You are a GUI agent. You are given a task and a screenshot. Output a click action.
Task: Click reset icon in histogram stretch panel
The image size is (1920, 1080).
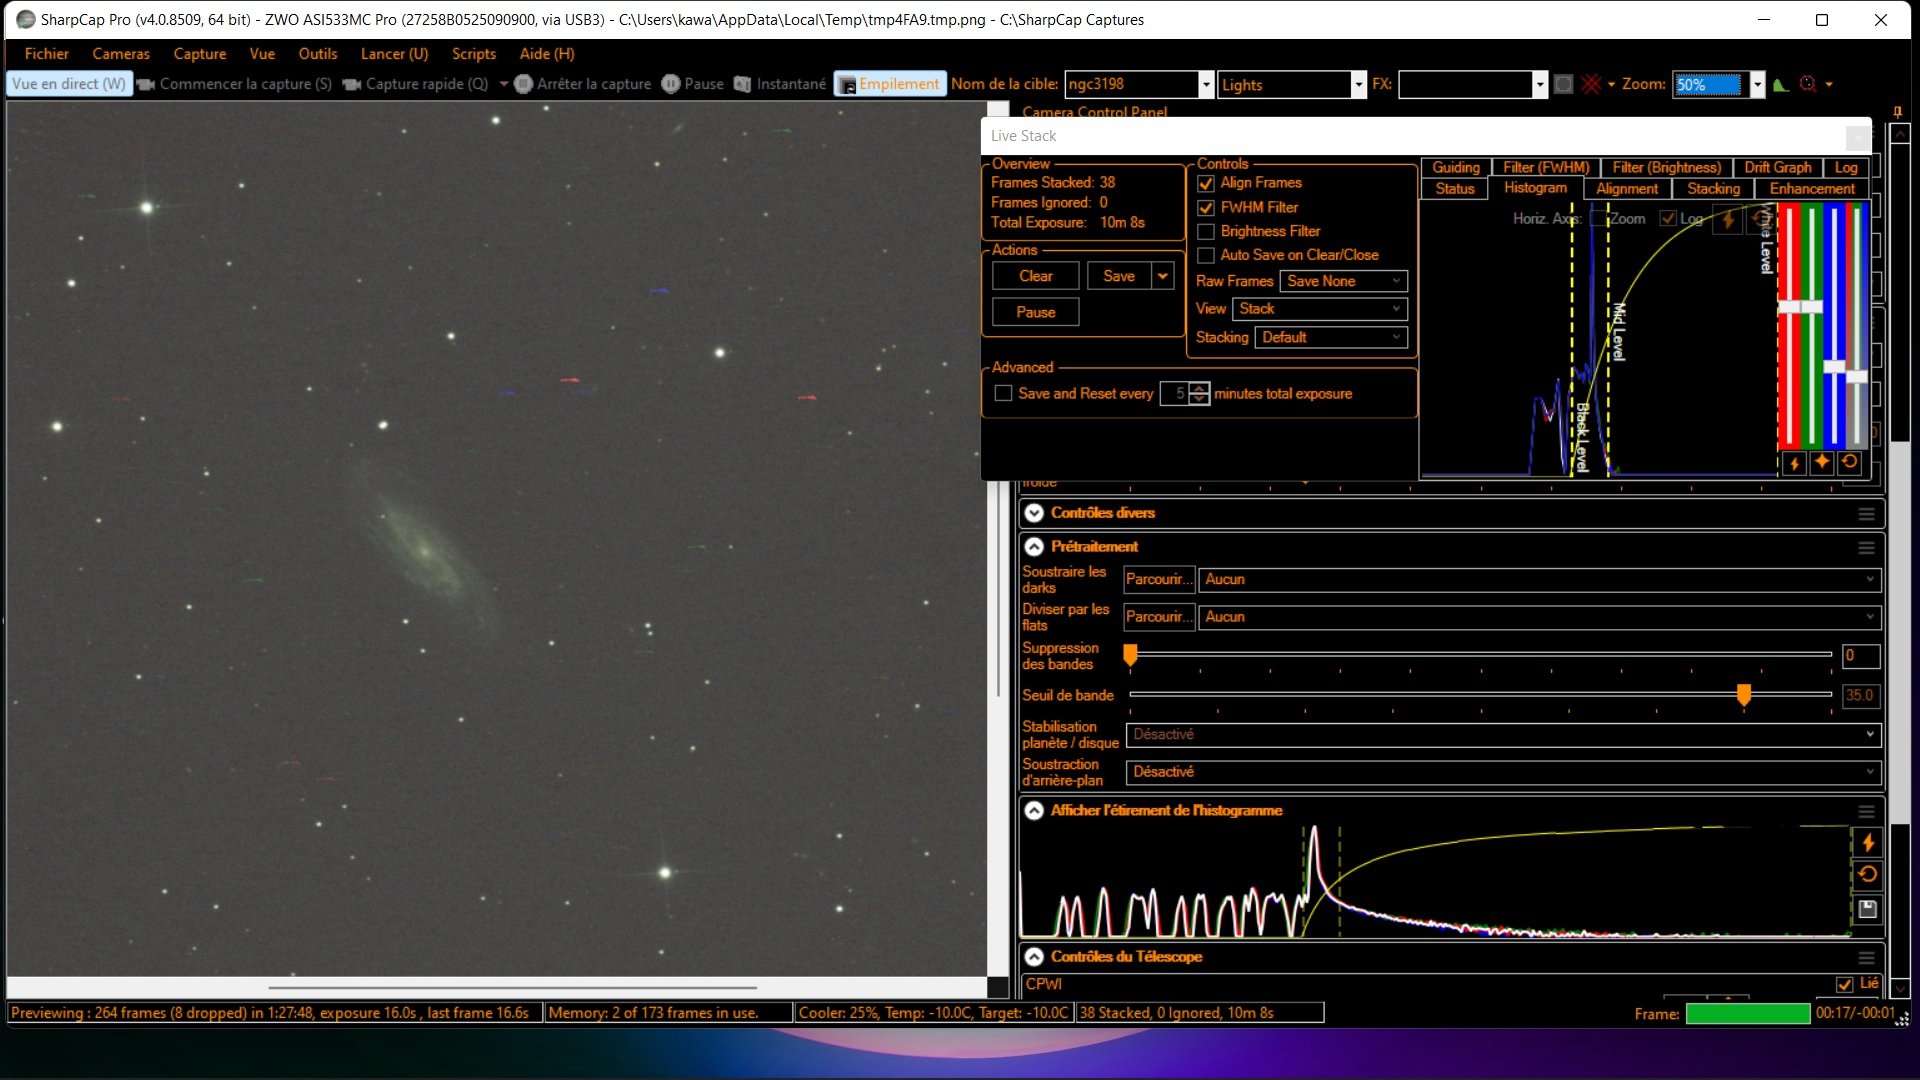(1867, 875)
